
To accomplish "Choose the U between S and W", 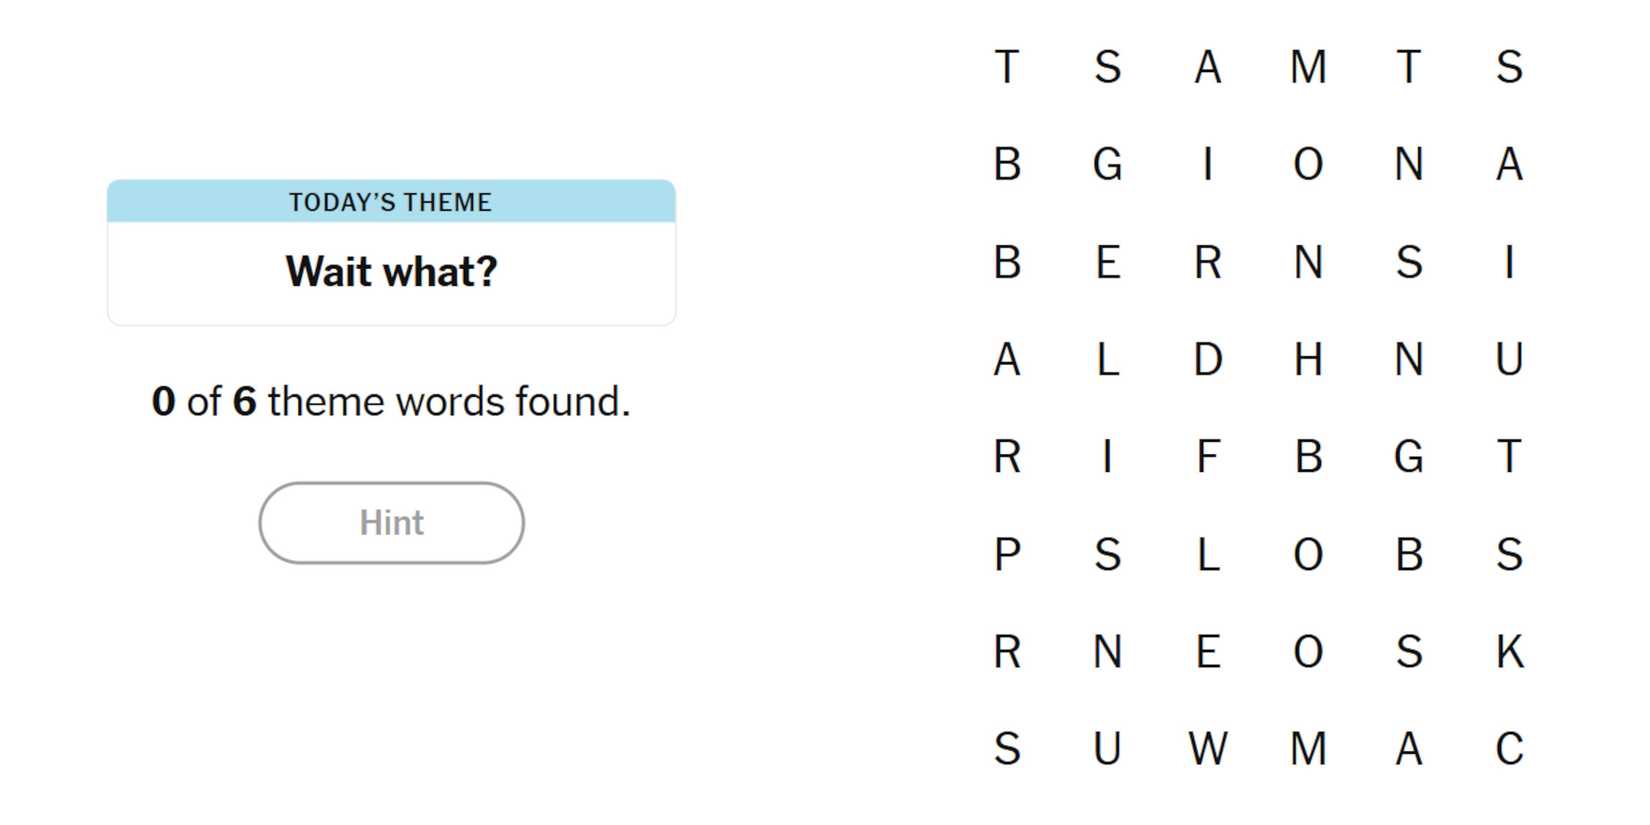I will point(1107,749).
